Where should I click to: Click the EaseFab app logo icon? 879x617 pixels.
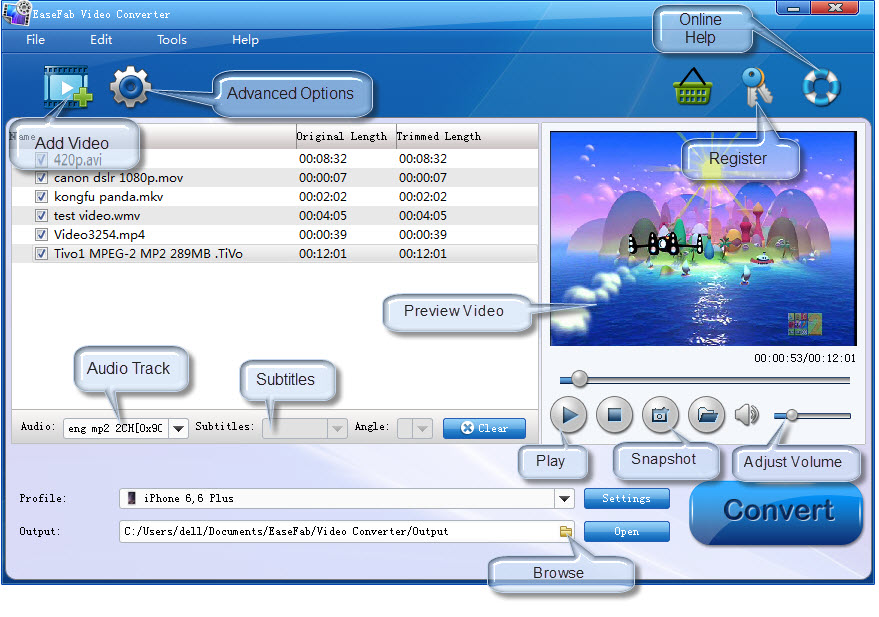click(16, 13)
